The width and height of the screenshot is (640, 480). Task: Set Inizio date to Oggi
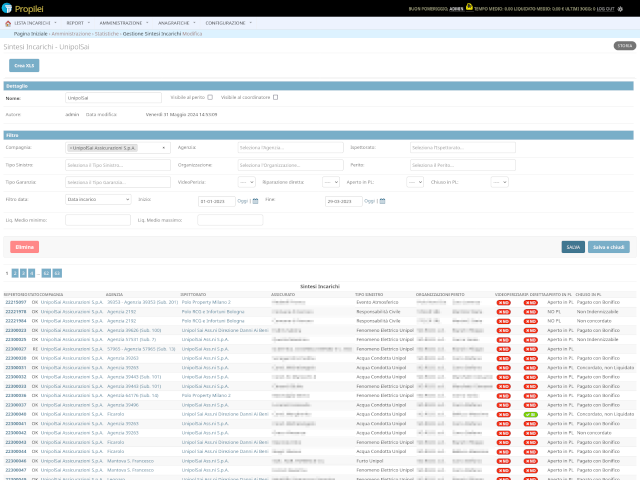[x=242, y=201]
